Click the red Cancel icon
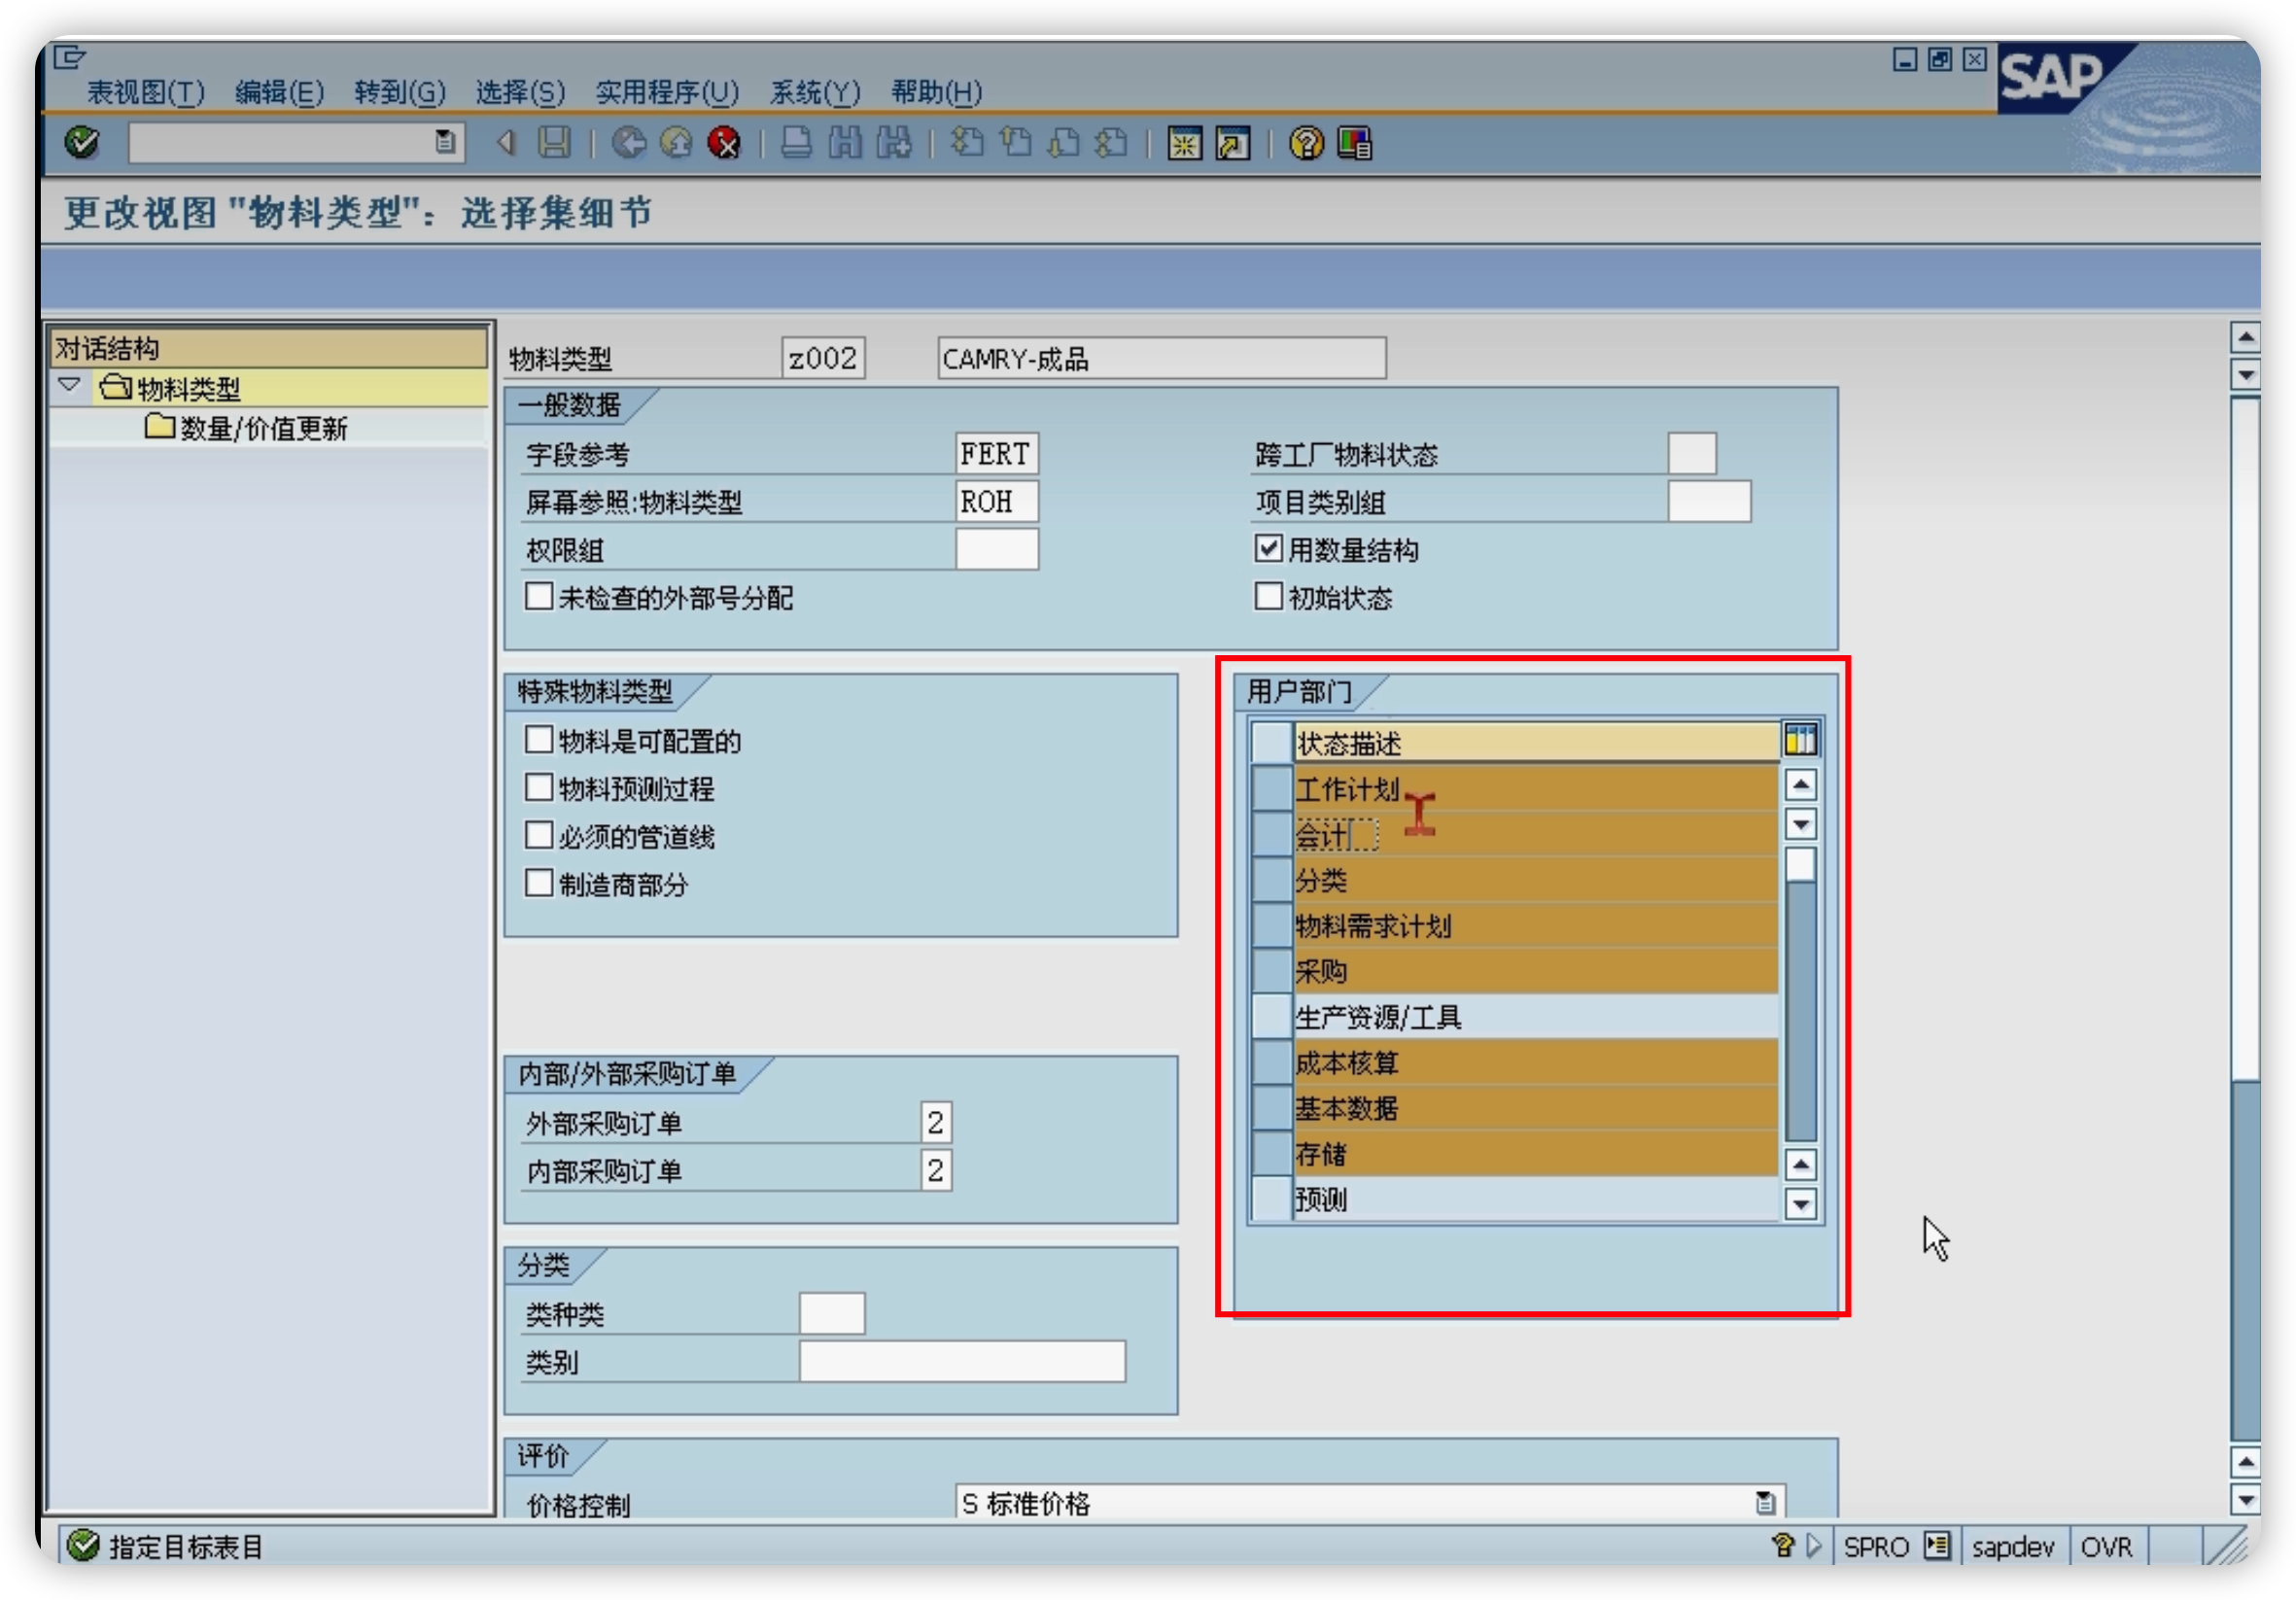 pos(724,143)
